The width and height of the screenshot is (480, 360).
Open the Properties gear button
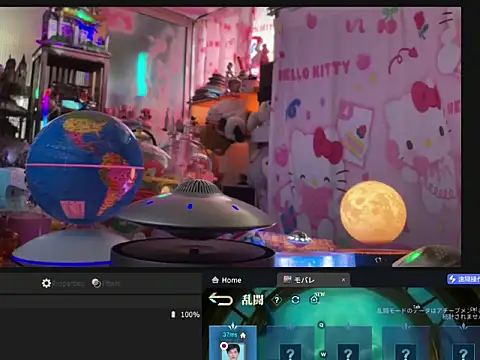(x=63, y=283)
